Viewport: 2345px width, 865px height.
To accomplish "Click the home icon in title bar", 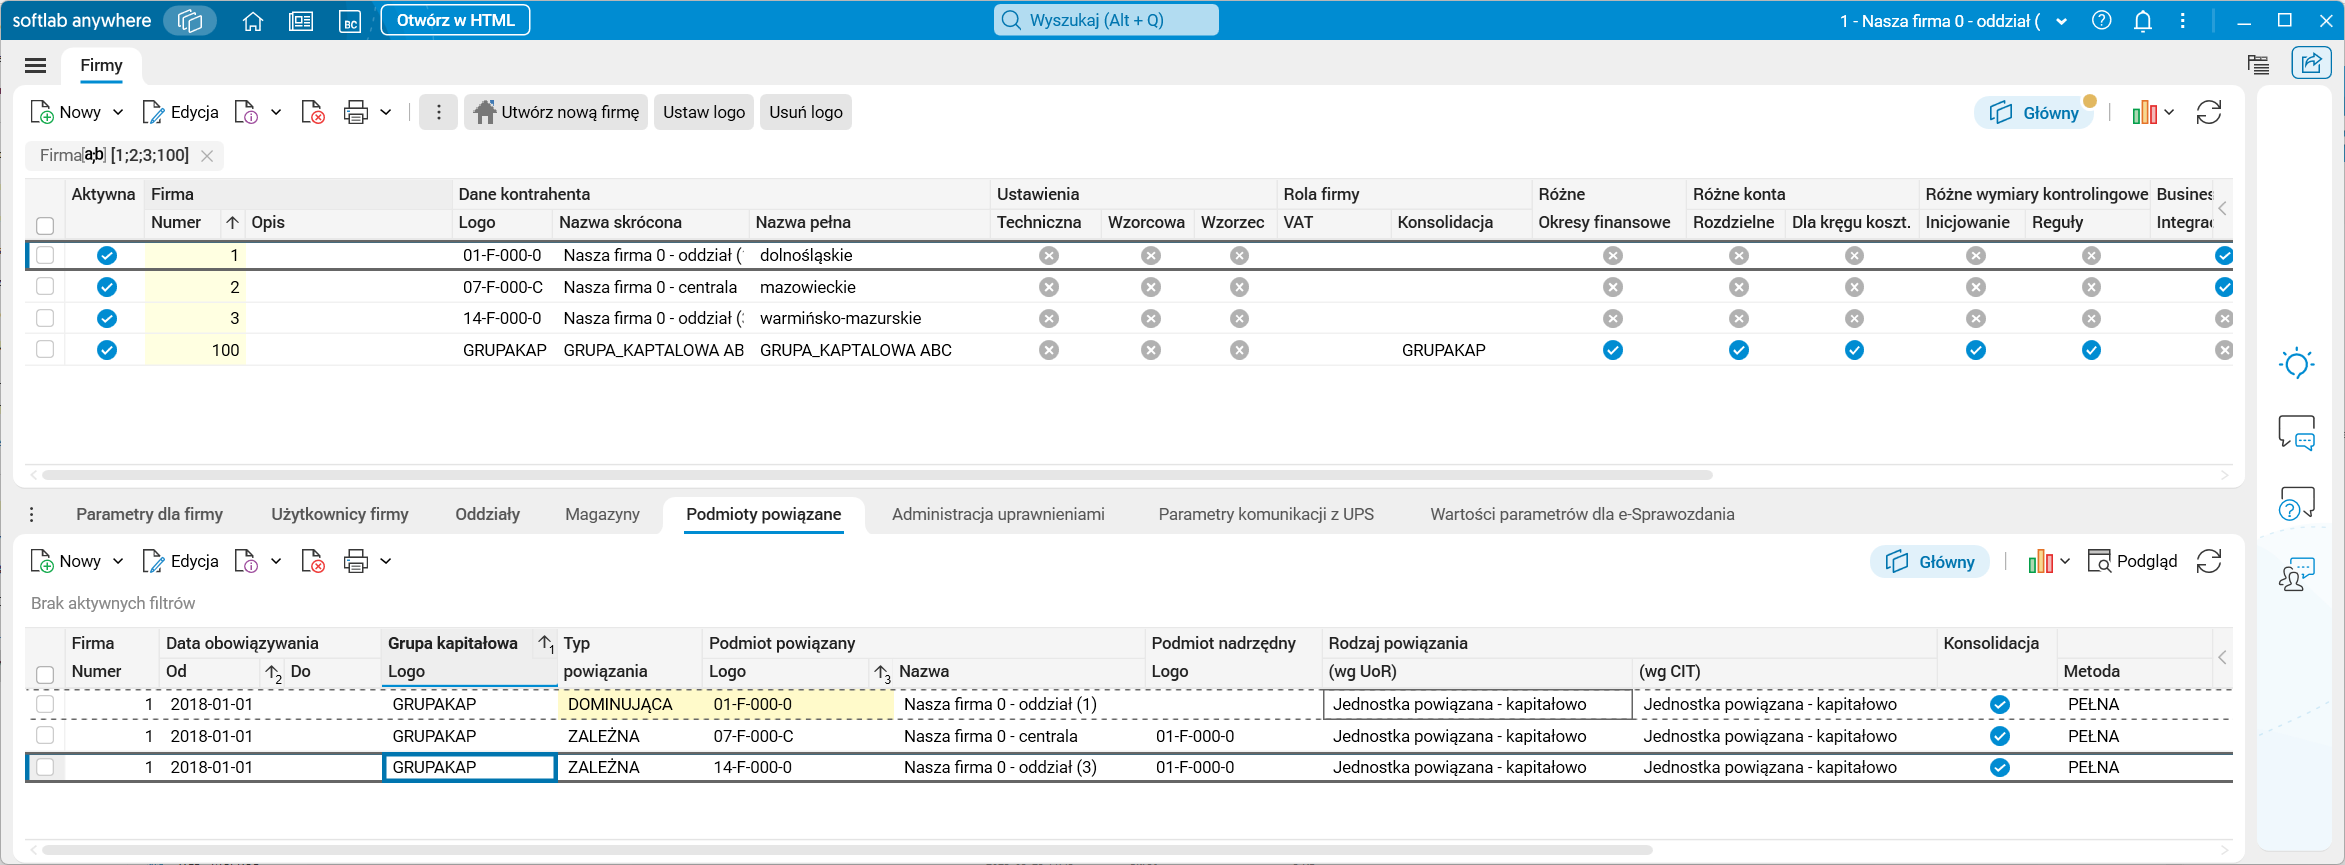I will point(253,21).
